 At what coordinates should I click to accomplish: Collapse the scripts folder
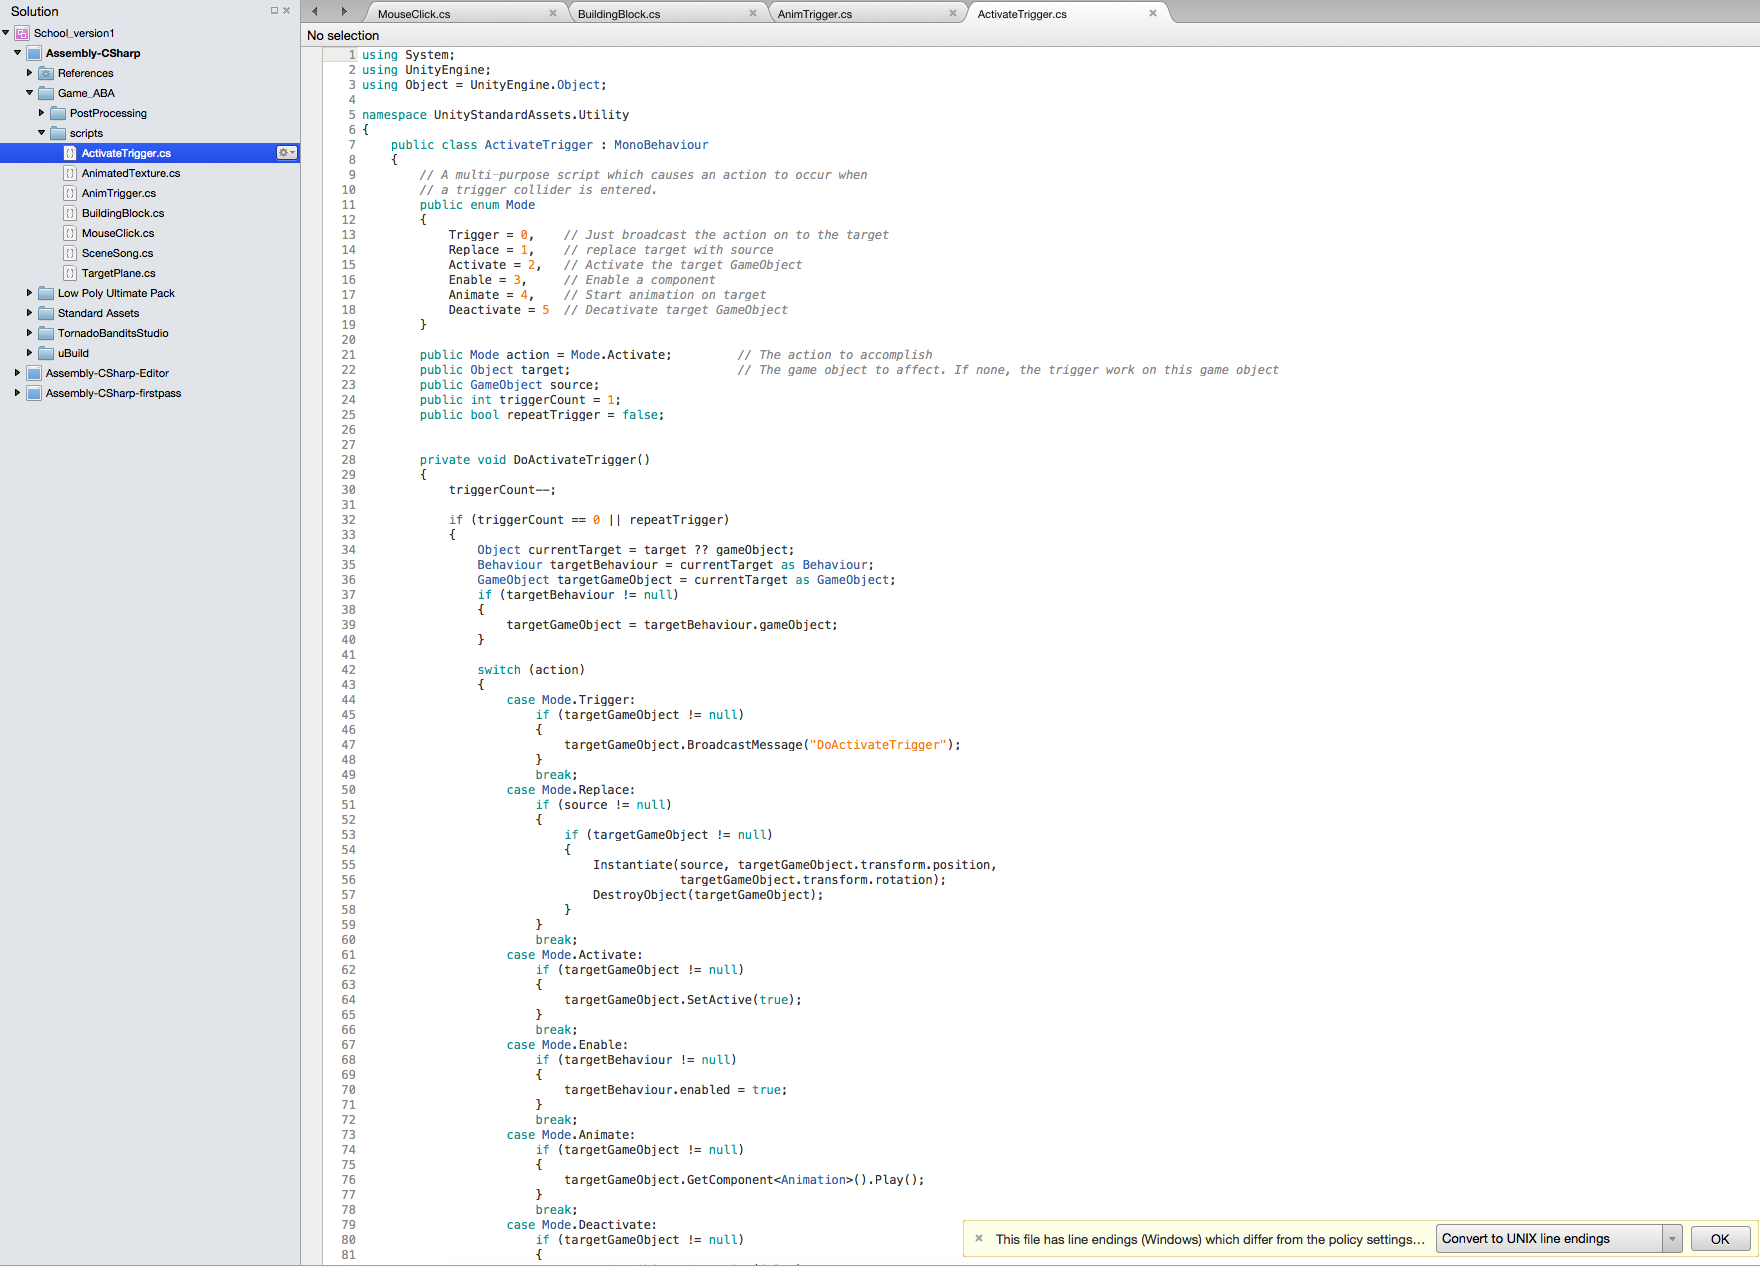[42, 133]
